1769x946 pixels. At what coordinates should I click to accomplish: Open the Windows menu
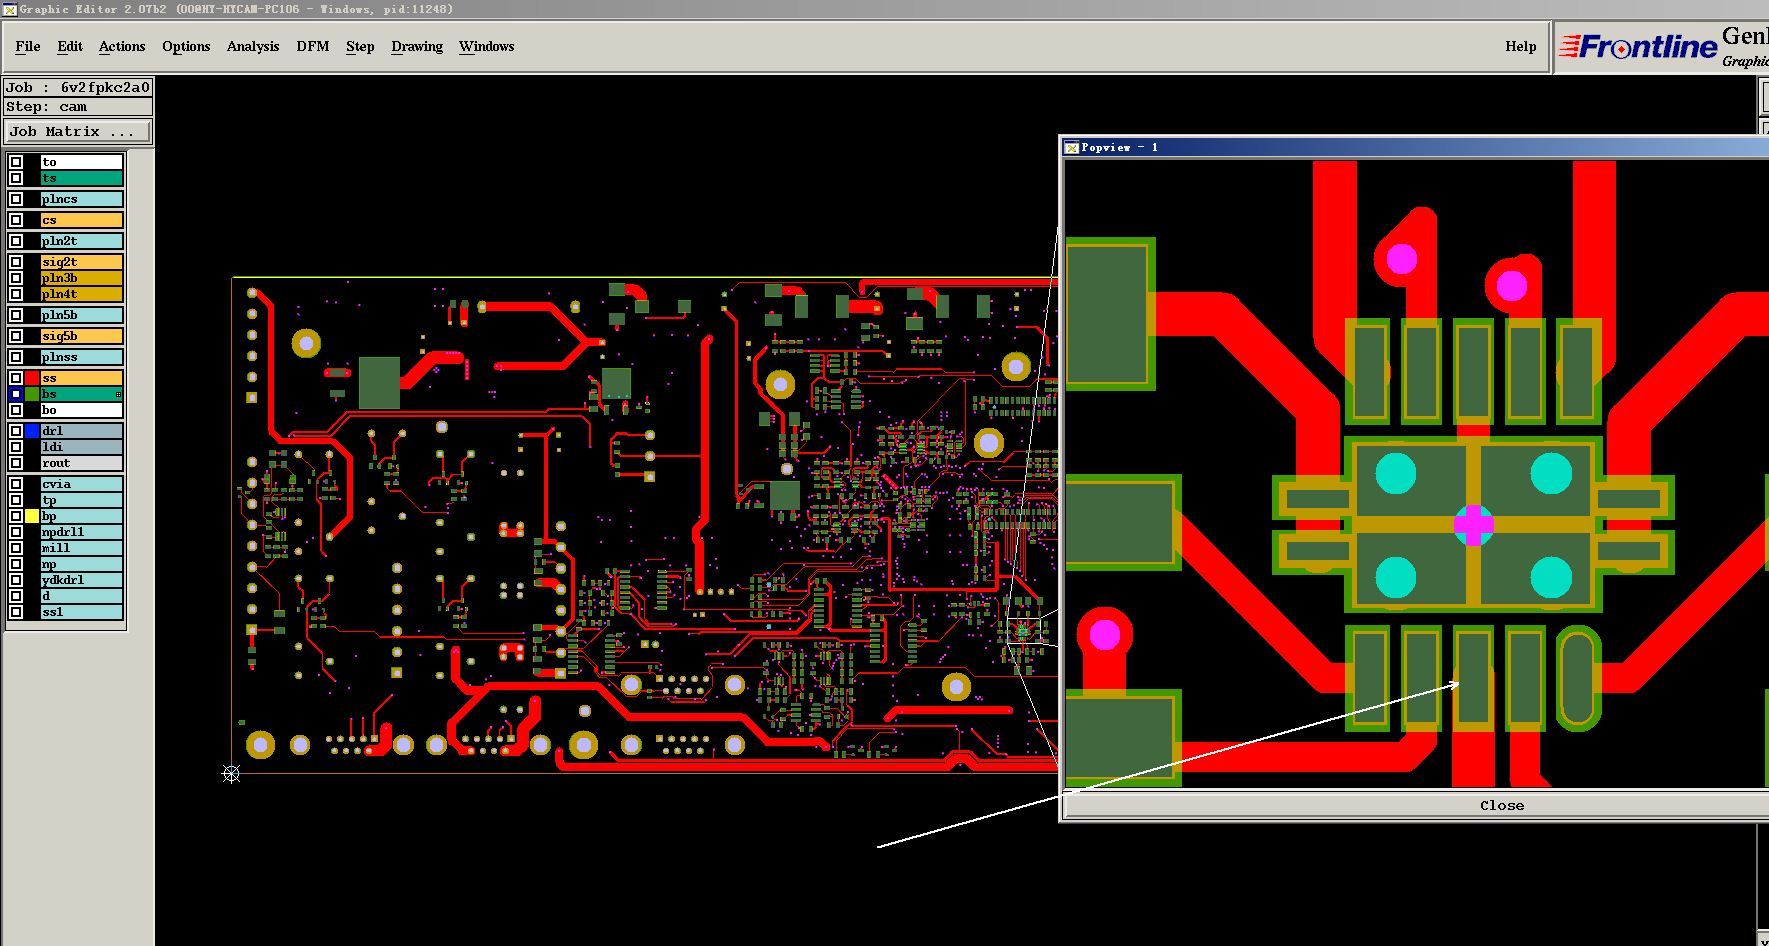coord(487,46)
